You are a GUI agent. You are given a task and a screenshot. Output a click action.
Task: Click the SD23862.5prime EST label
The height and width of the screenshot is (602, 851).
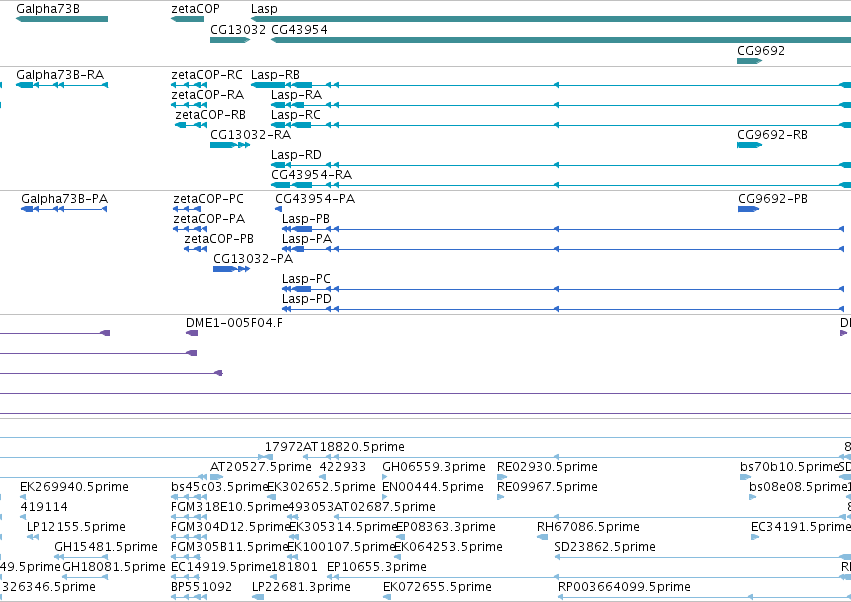click(605, 547)
